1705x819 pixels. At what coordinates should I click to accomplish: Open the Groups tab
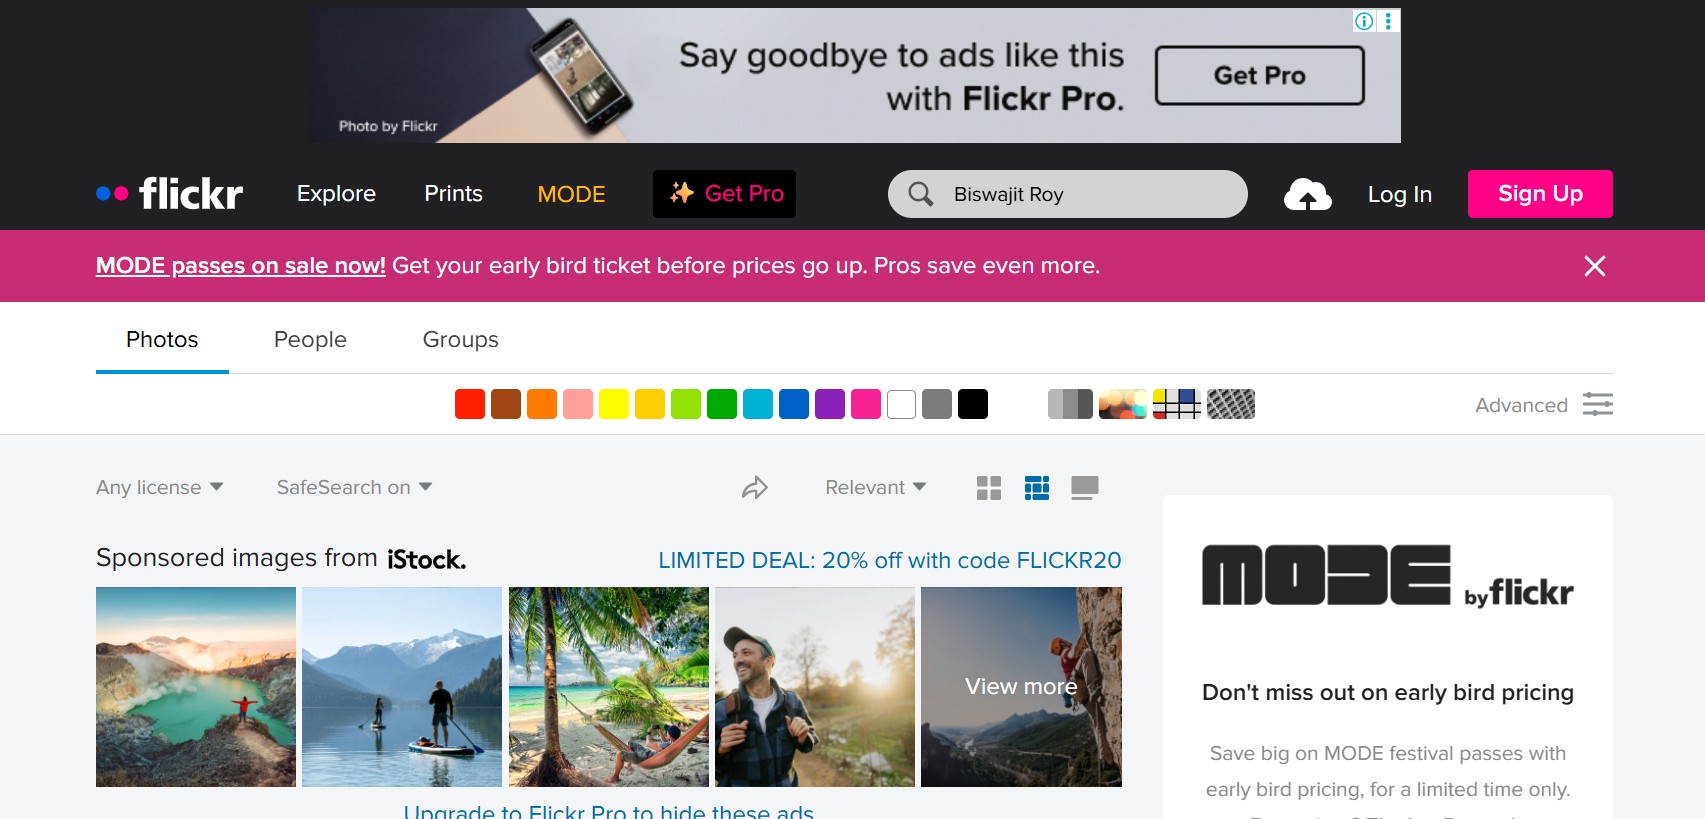tap(460, 340)
